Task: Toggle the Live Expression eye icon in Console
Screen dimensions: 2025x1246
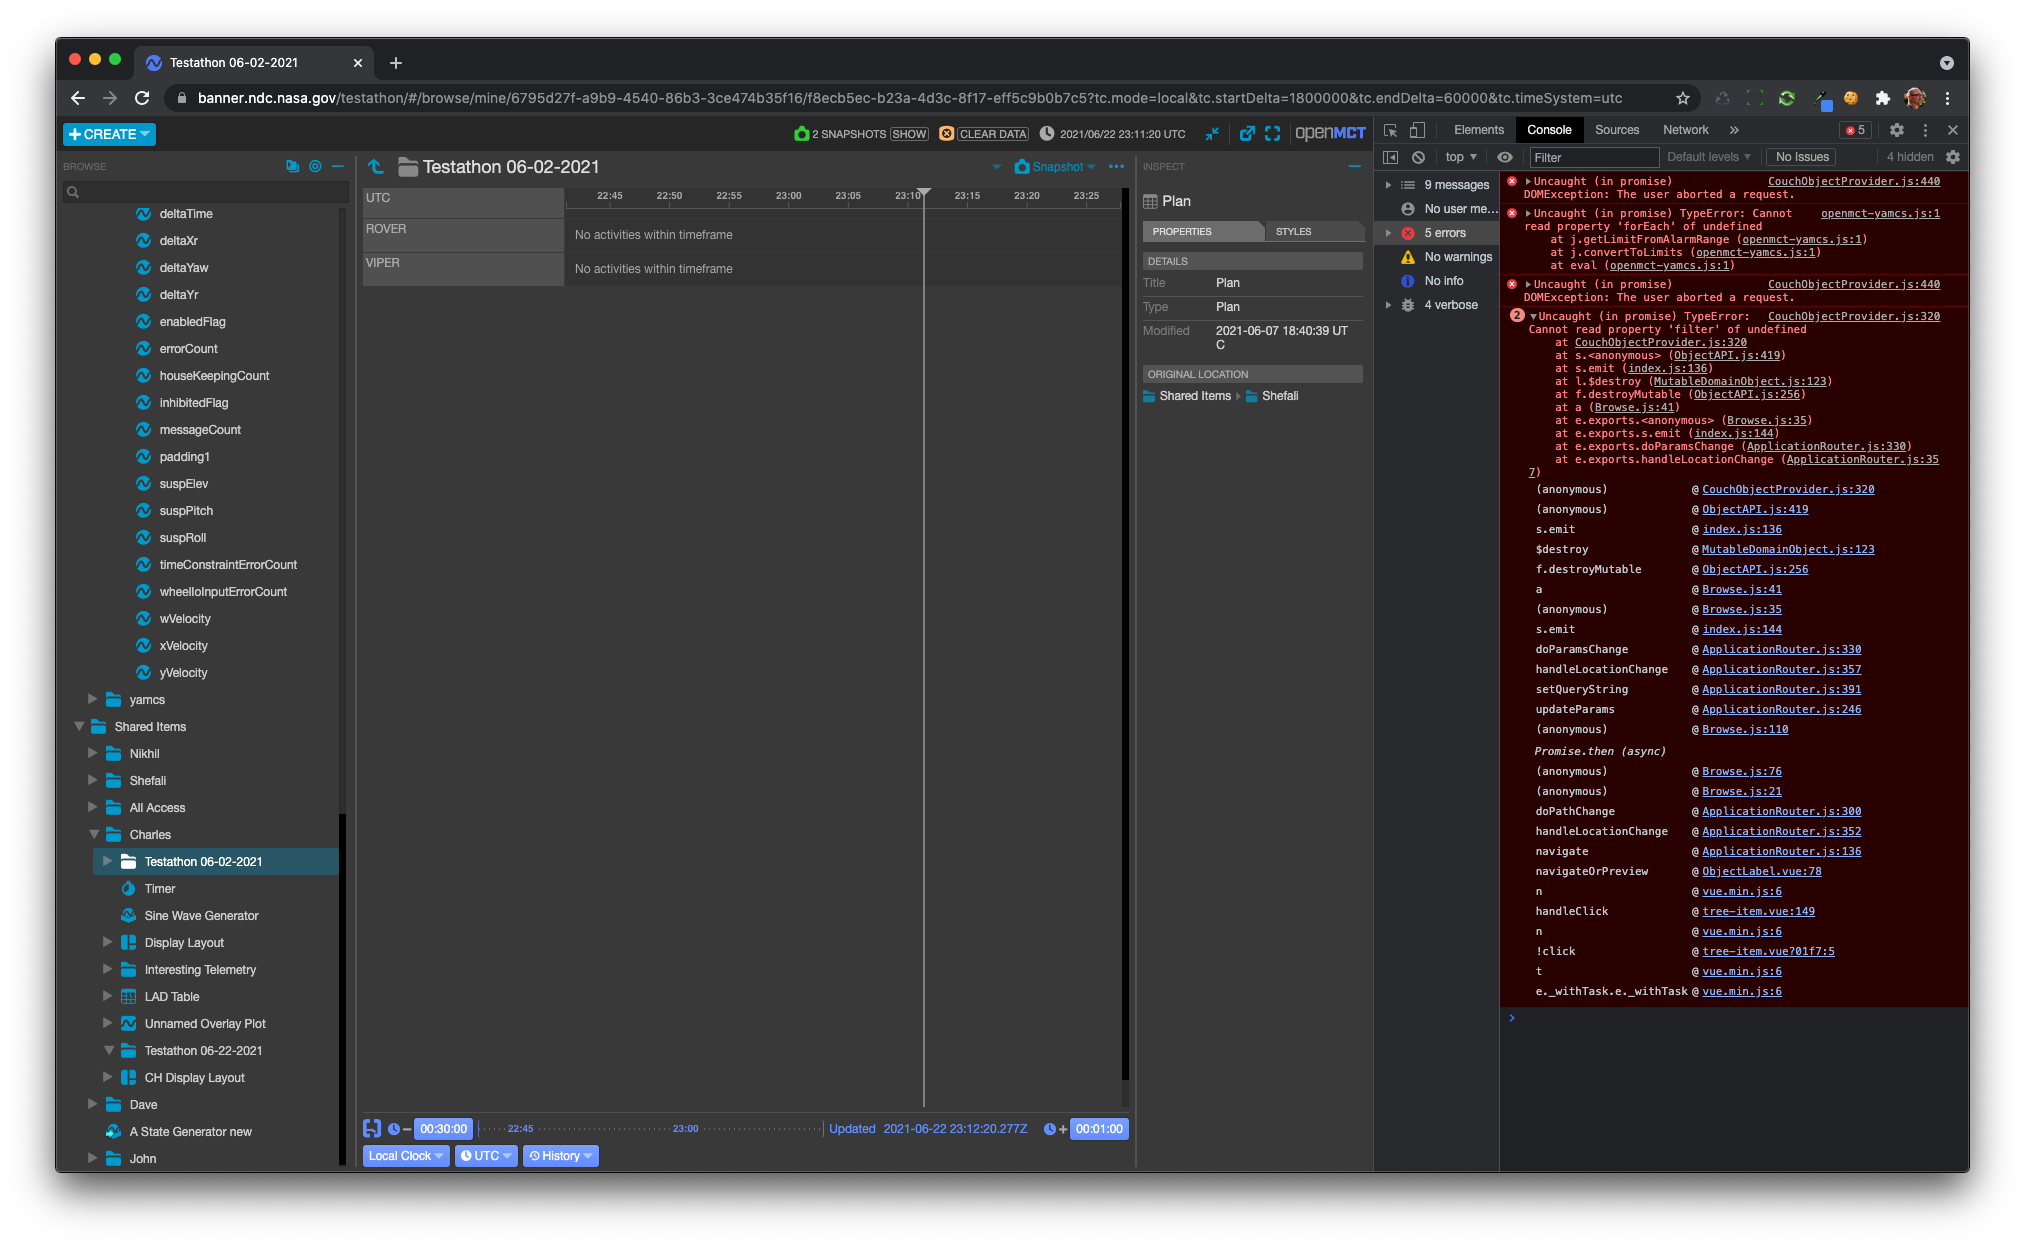Action: [1505, 157]
